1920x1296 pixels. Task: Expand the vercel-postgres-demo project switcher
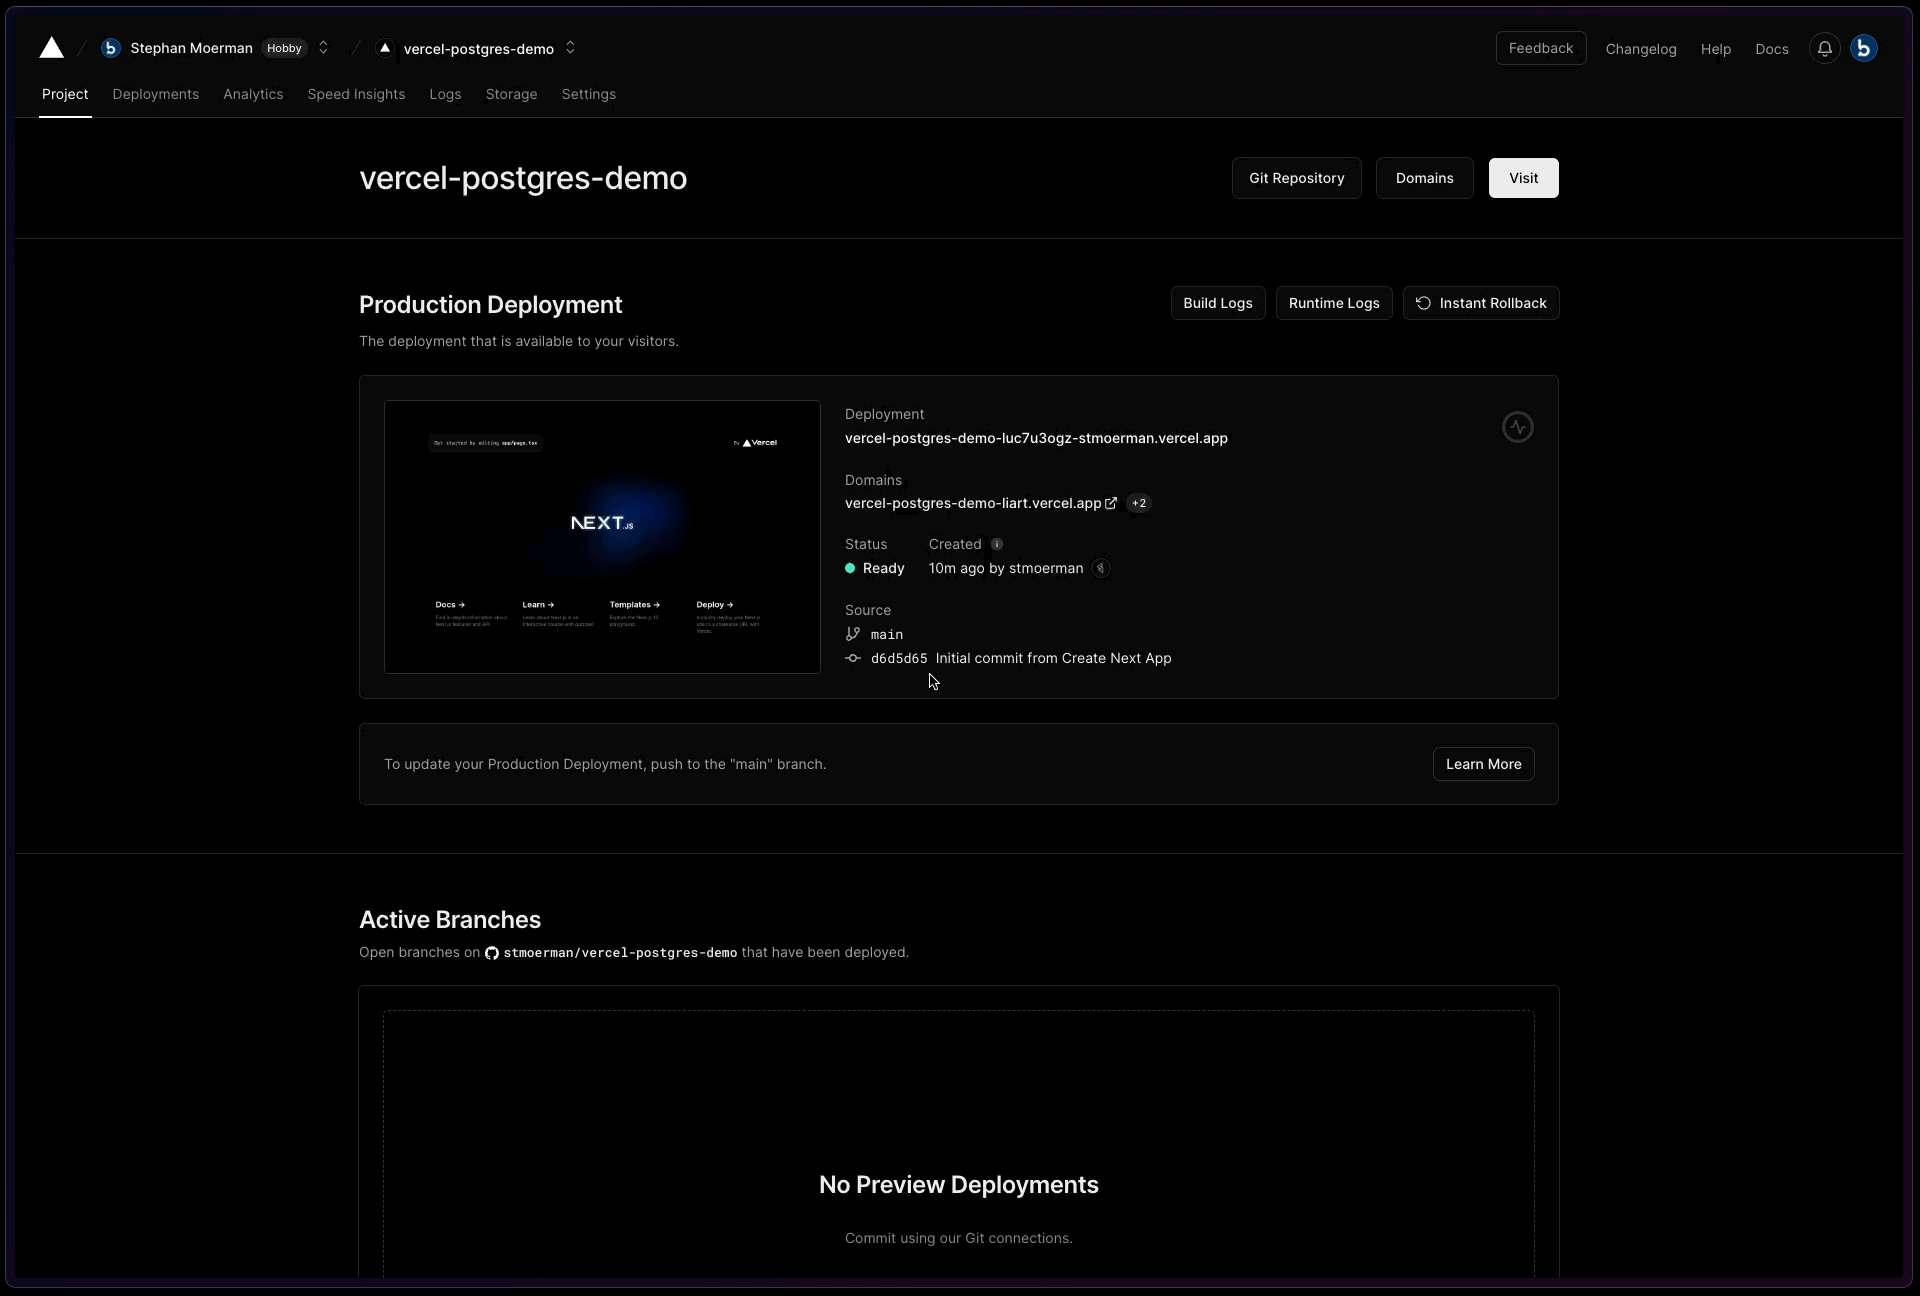(x=570, y=48)
